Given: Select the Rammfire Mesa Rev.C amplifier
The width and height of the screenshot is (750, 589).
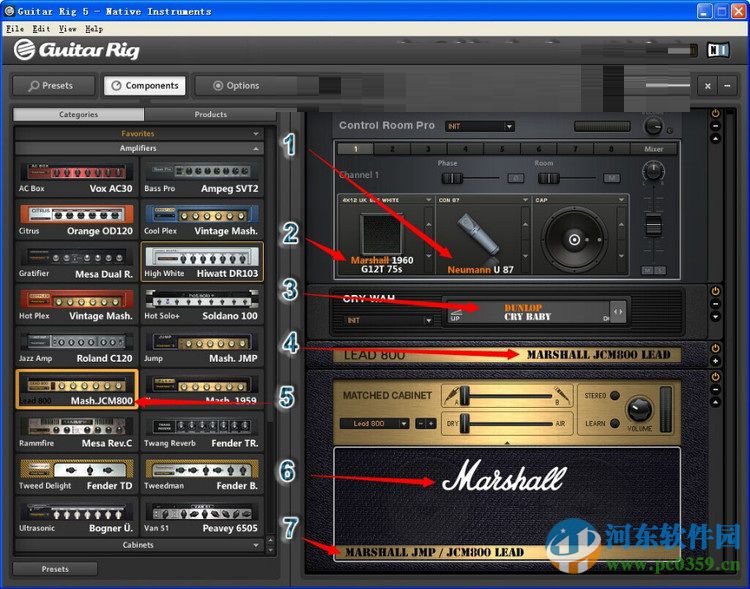Looking at the screenshot, I should point(77,431).
